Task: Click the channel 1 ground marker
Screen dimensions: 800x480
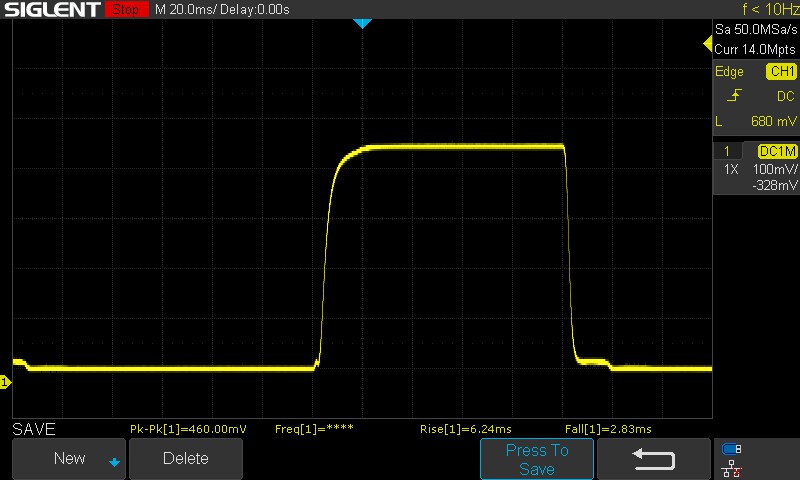Action: [x=5, y=382]
